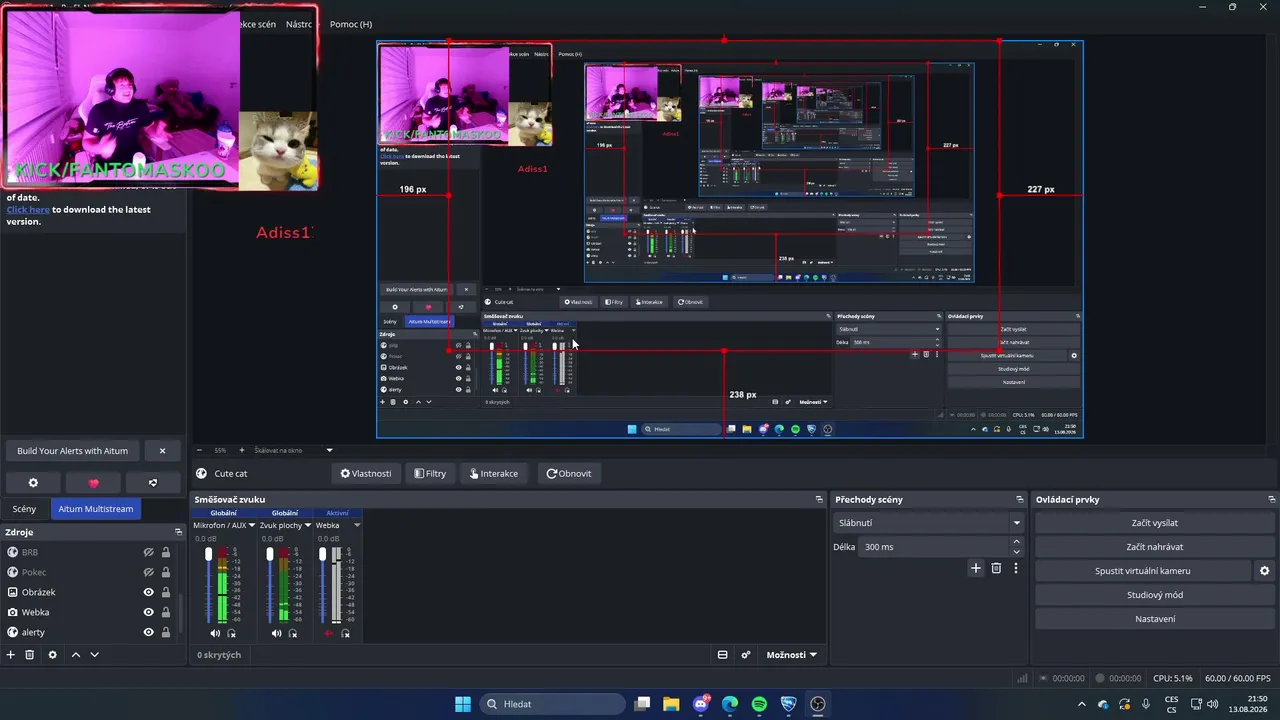Move the selected source up
This screenshot has height=720, width=1280.
(x=75, y=655)
